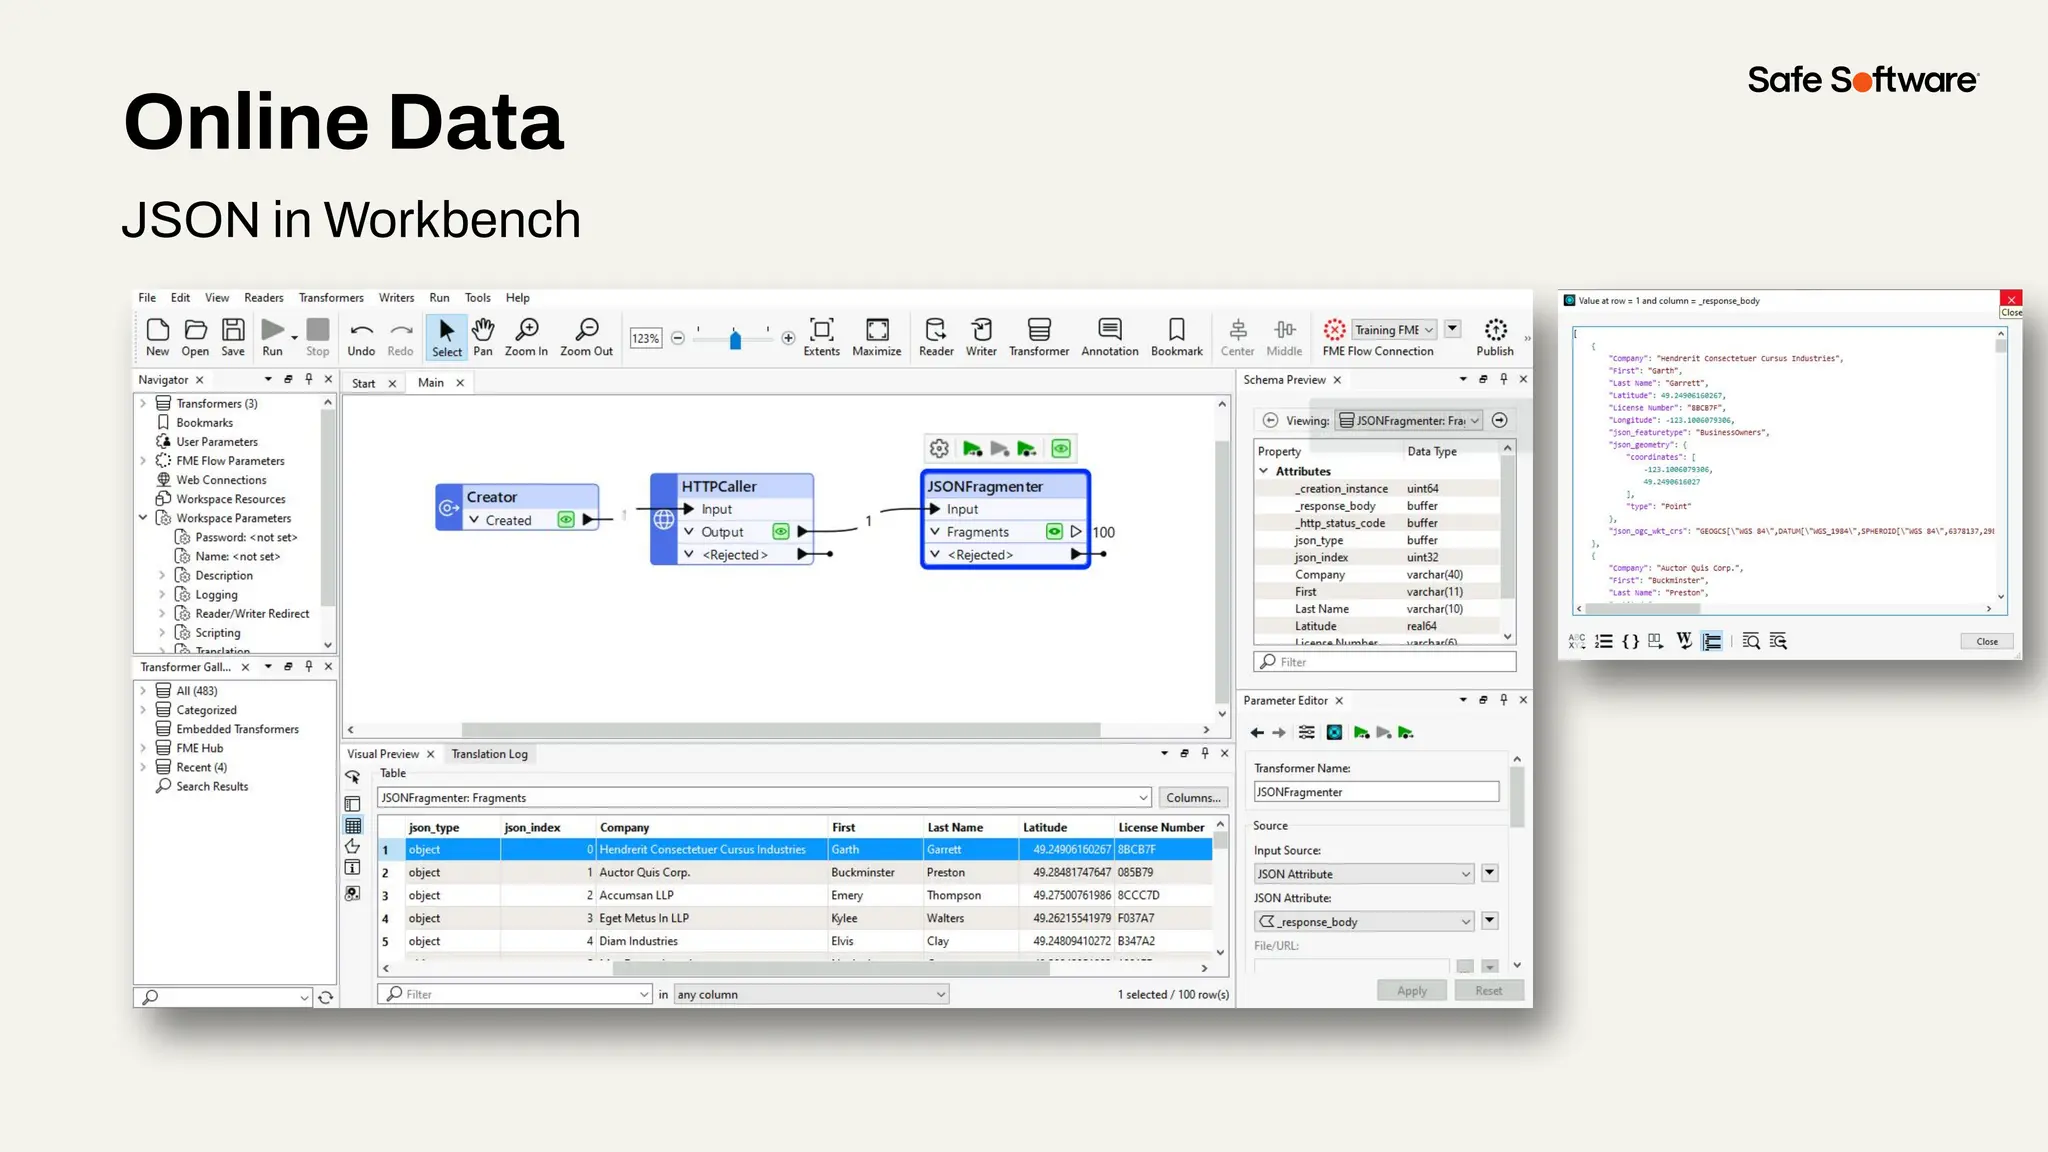Image resolution: width=2048 pixels, height=1152 pixels.
Task: Click the Company column header
Action: point(711,828)
